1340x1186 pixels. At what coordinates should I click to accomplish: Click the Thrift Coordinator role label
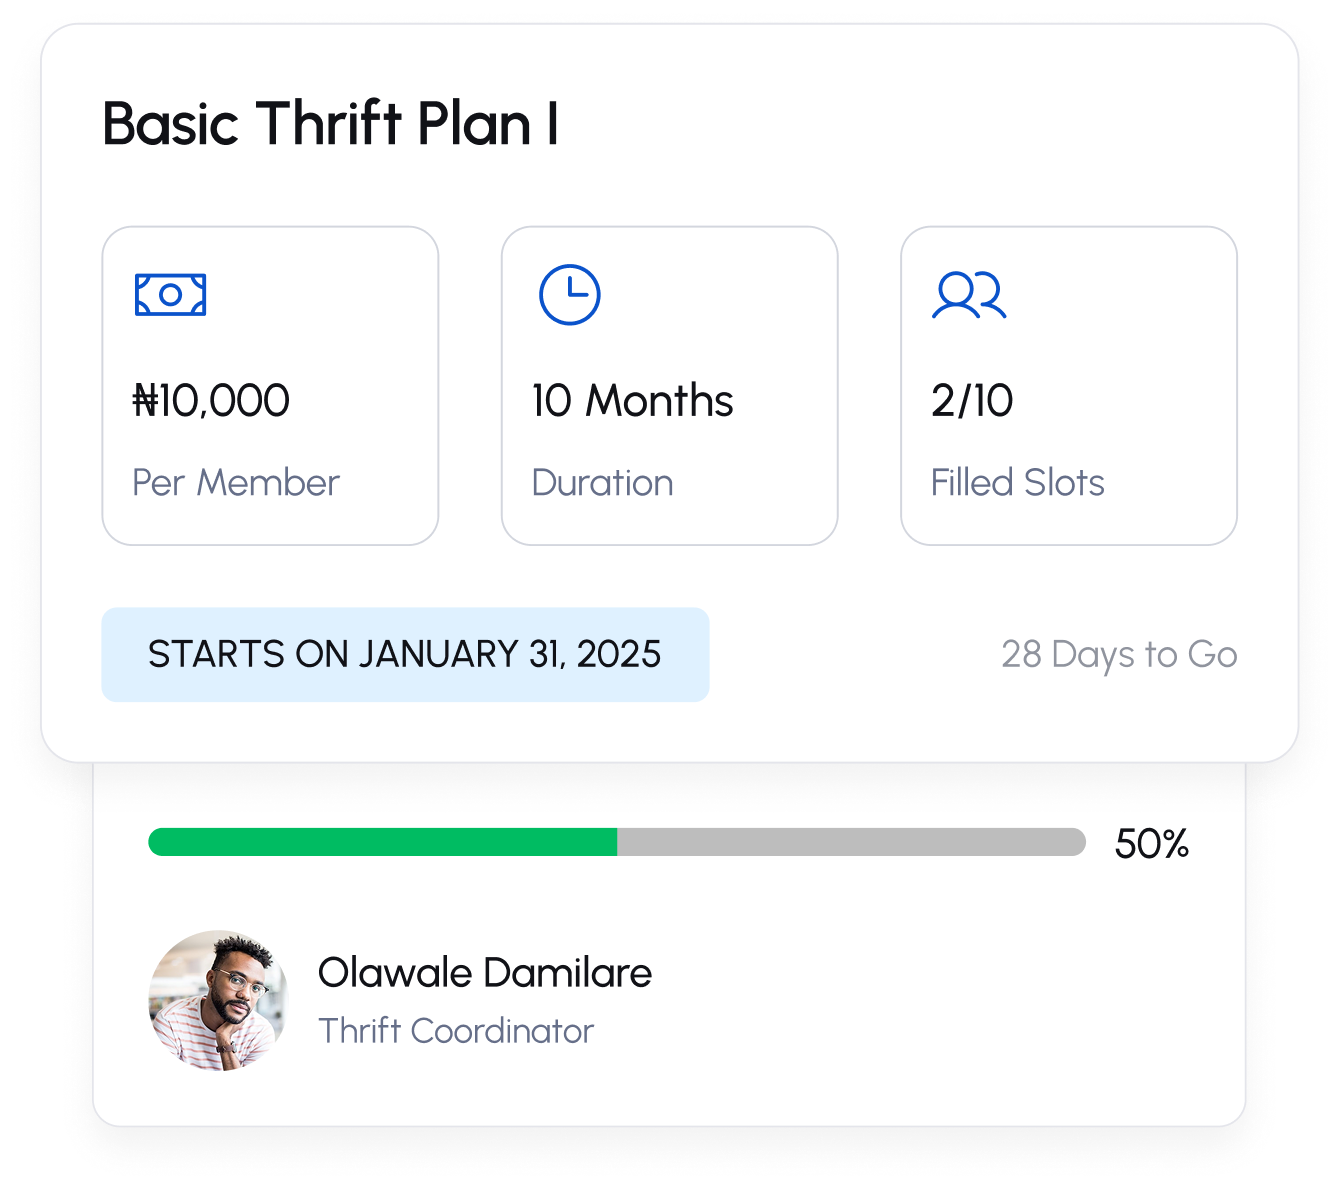[456, 1031]
